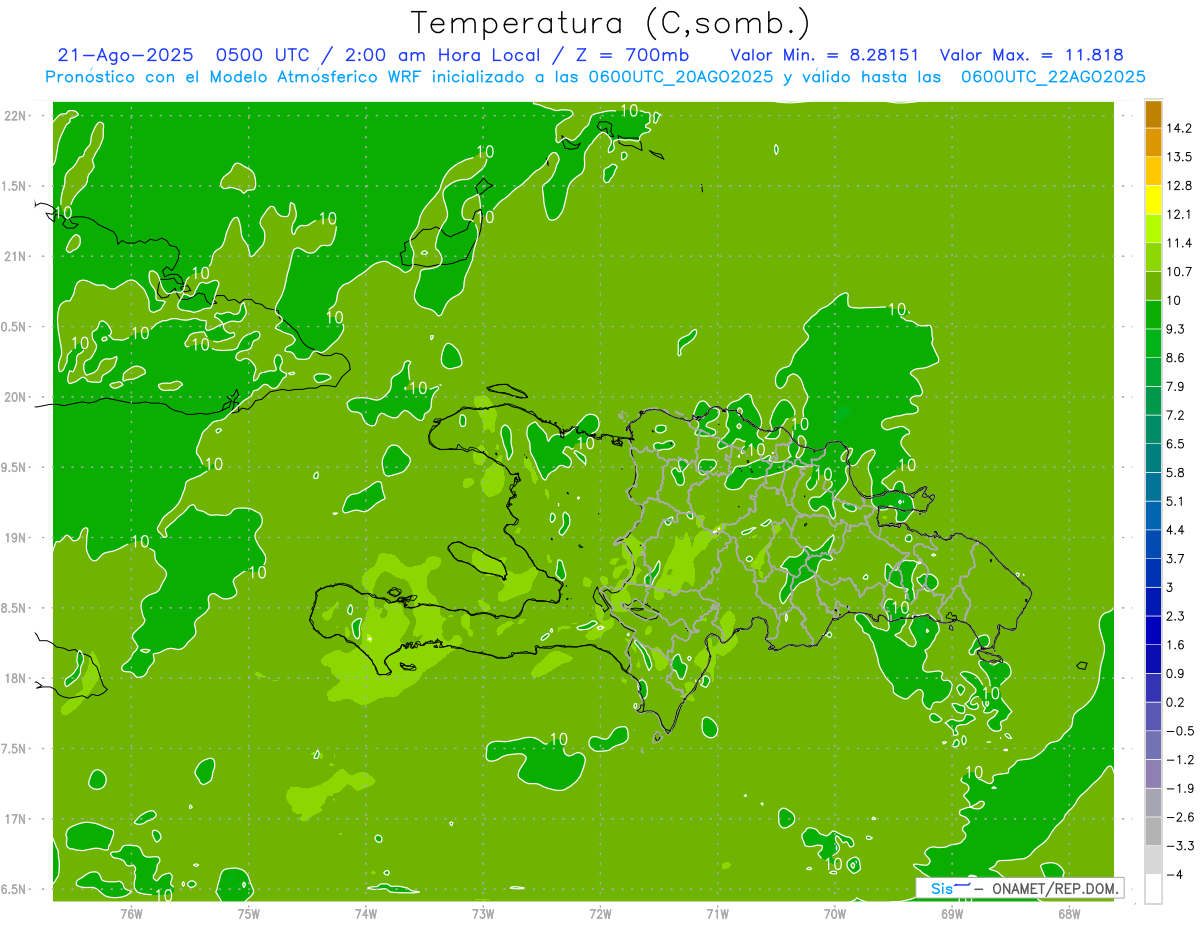Click the '73W' longitude label
Viewport: 1200px width, 927px height.
[x=483, y=914]
